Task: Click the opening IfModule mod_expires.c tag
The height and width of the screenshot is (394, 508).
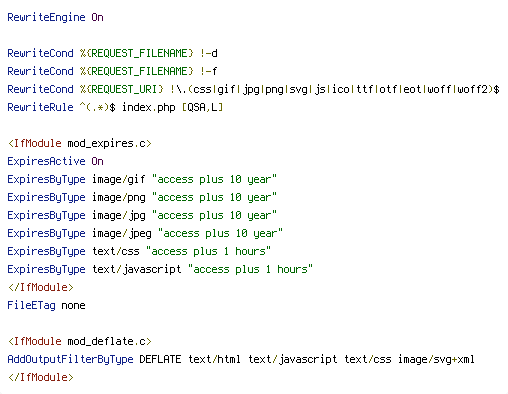Action: click(80, 143)
